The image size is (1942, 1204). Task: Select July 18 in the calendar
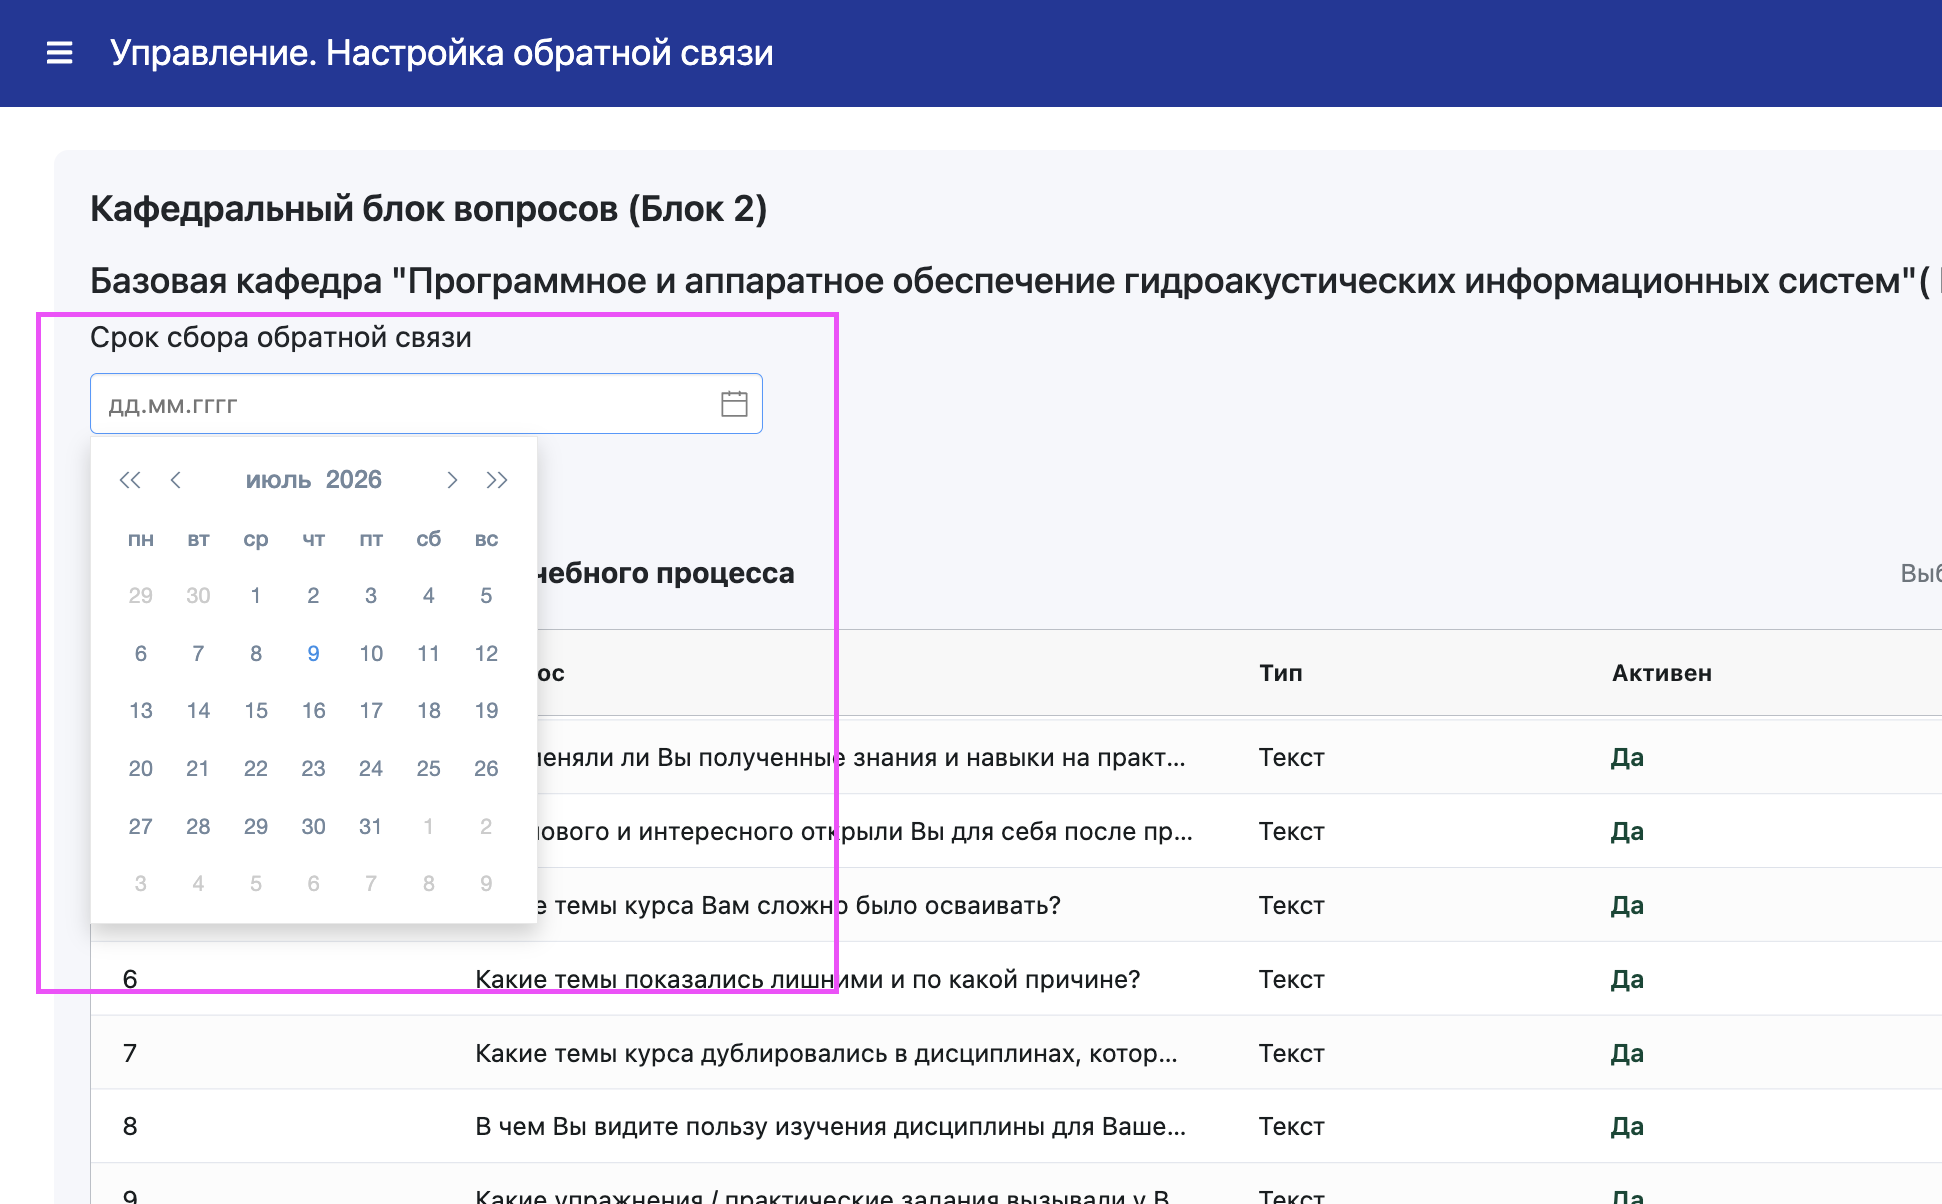click(428, 711)
